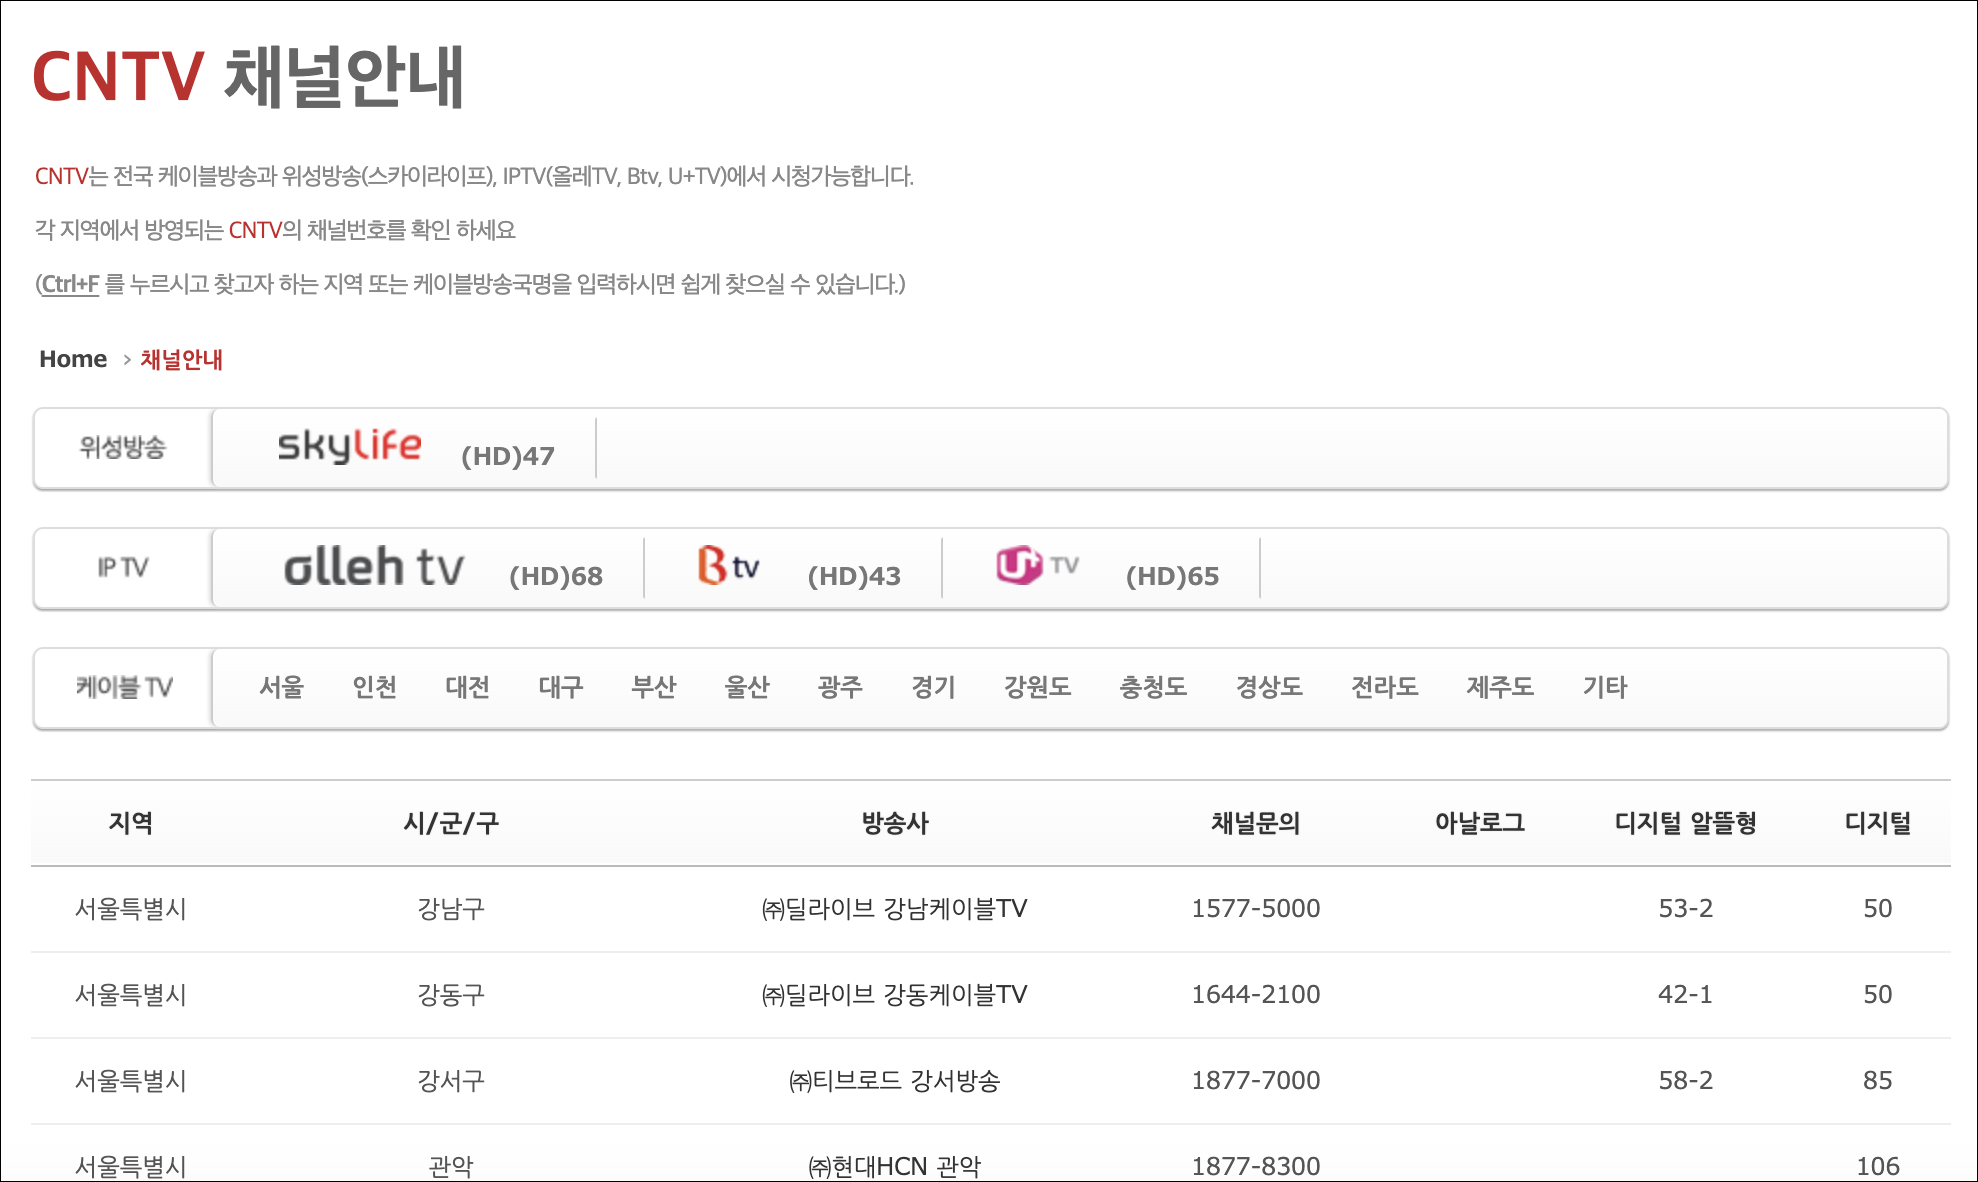
Task: Click the skylife logo
Action: tap(349, 447)
